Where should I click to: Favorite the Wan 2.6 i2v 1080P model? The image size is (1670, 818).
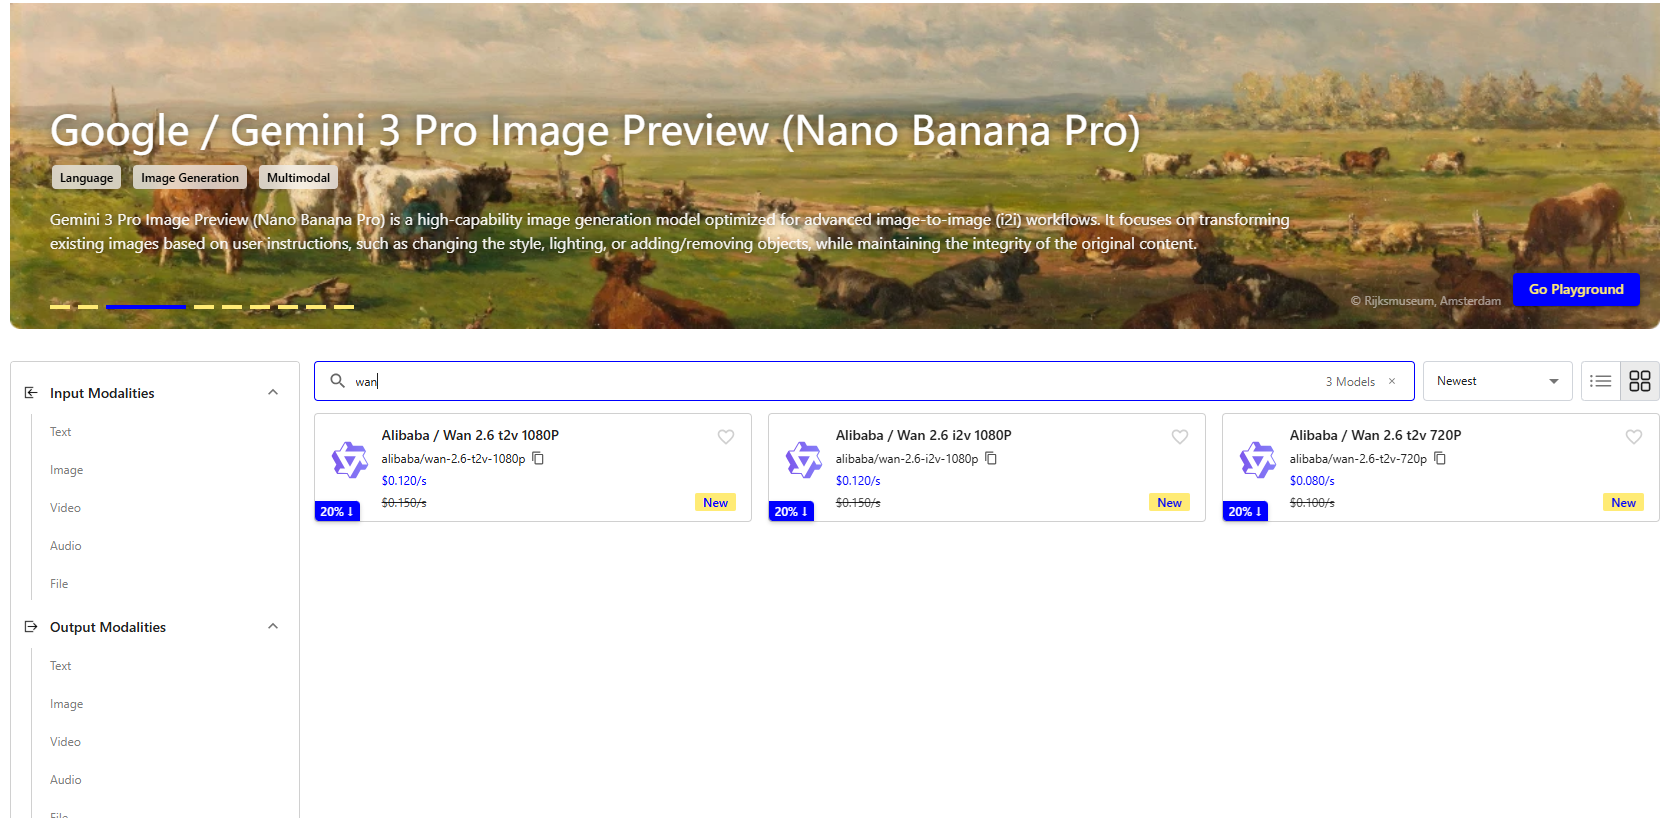tap(1180, 436)
